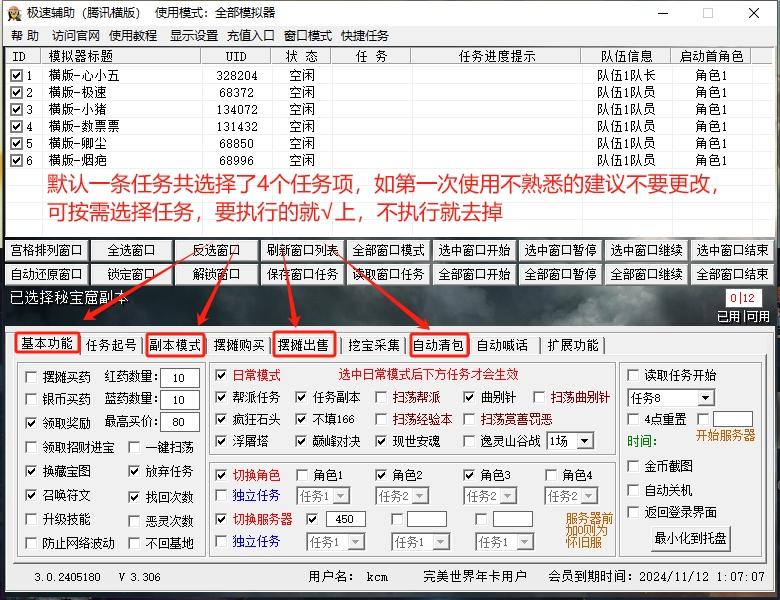Open the 任务8 dropdown

[703, 398]
